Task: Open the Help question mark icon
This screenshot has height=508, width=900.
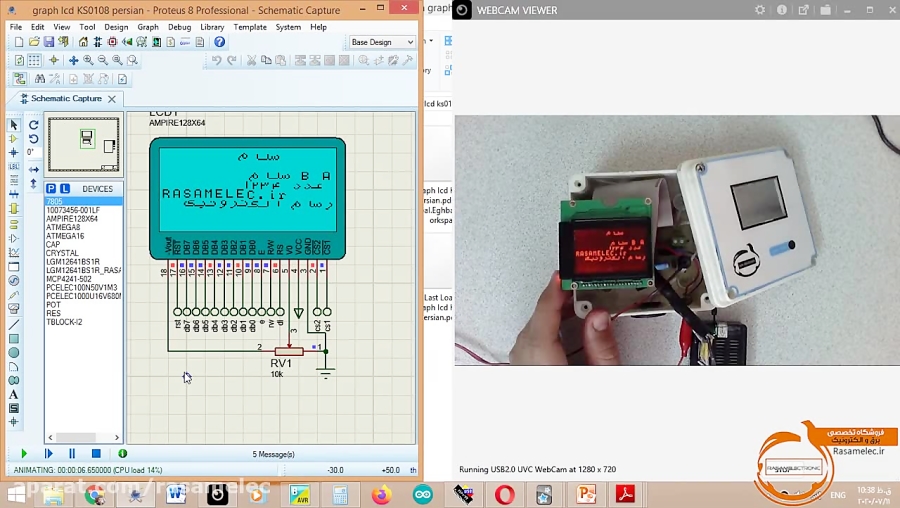Action: (x=219, y=42)
